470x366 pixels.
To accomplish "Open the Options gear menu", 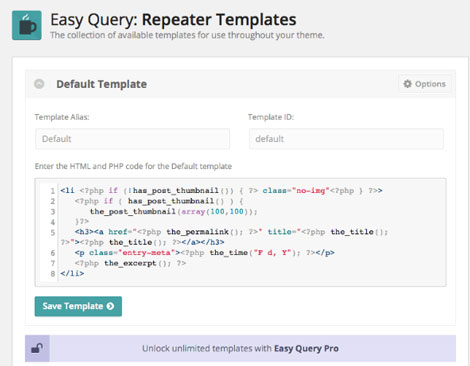I will pyautogui.click(x=424, y=84).
